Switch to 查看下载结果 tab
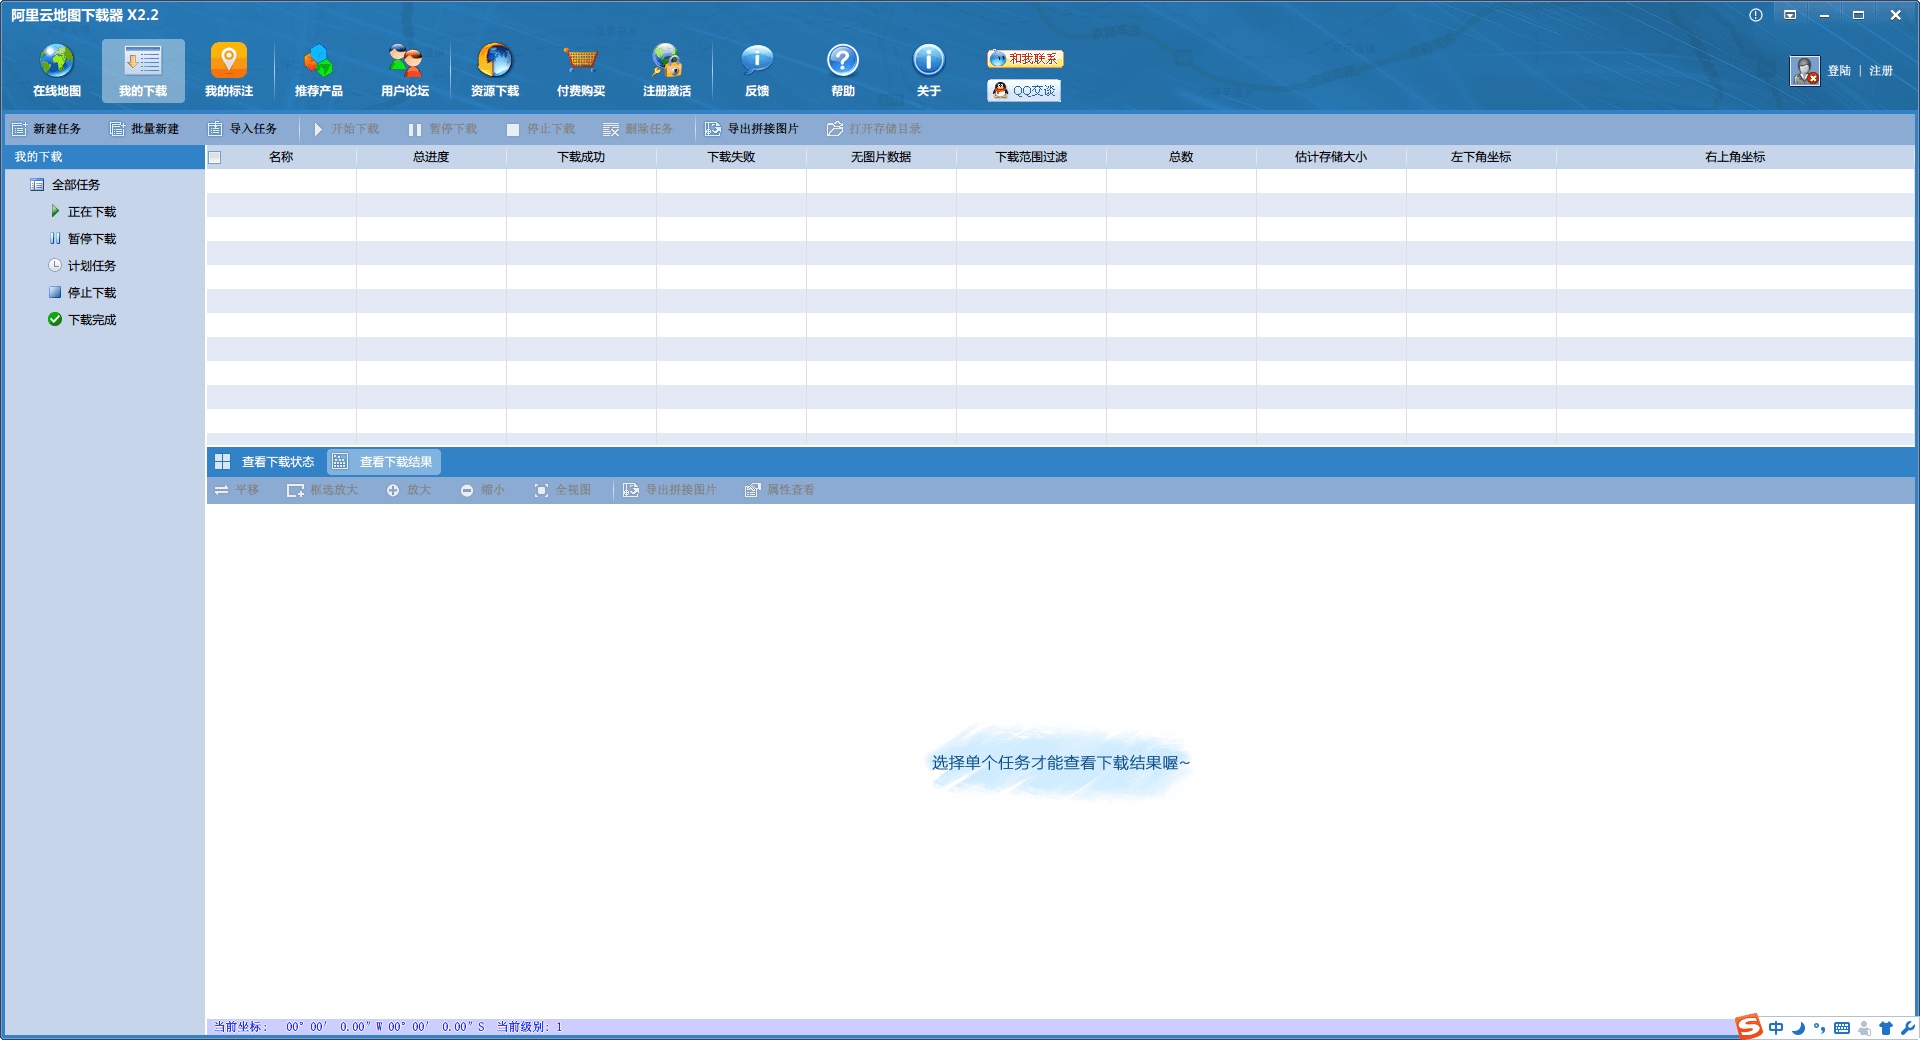 384,462
